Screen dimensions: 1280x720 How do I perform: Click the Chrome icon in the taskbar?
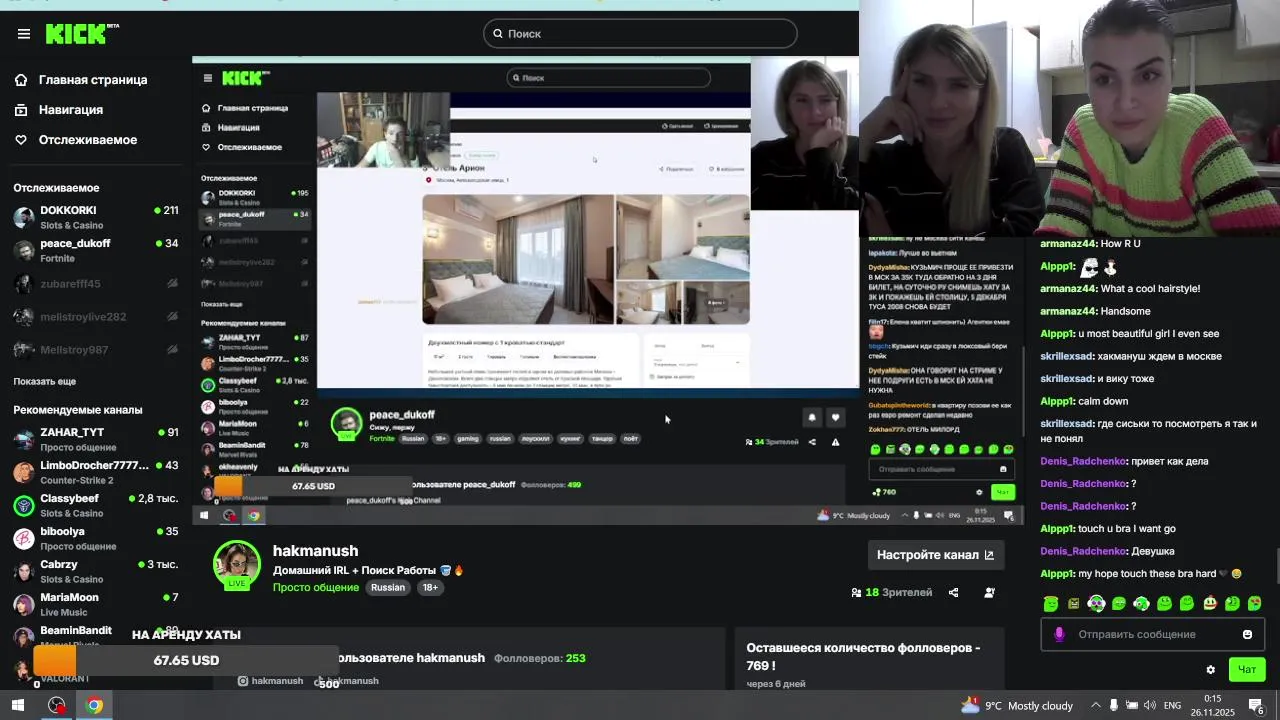[x=94, y=705]
